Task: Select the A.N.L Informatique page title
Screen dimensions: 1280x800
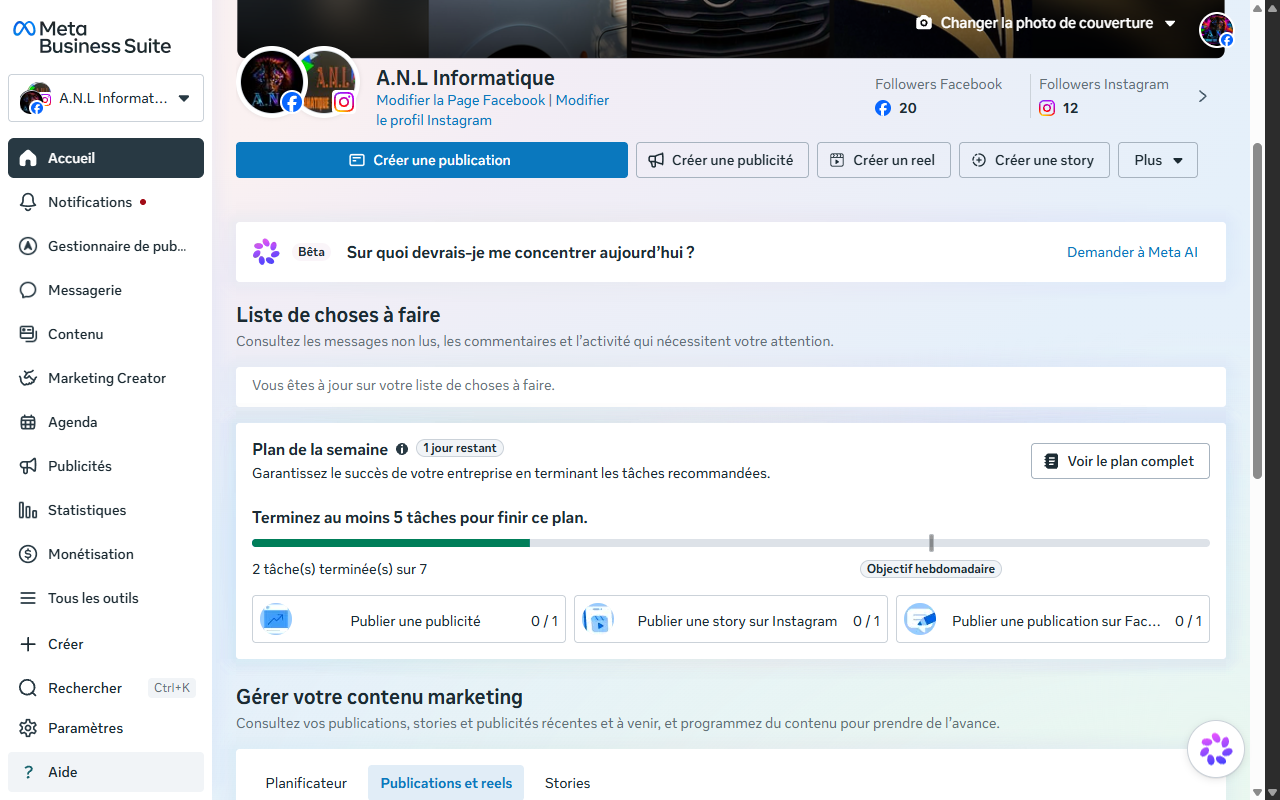Action: tap(465, 78)
